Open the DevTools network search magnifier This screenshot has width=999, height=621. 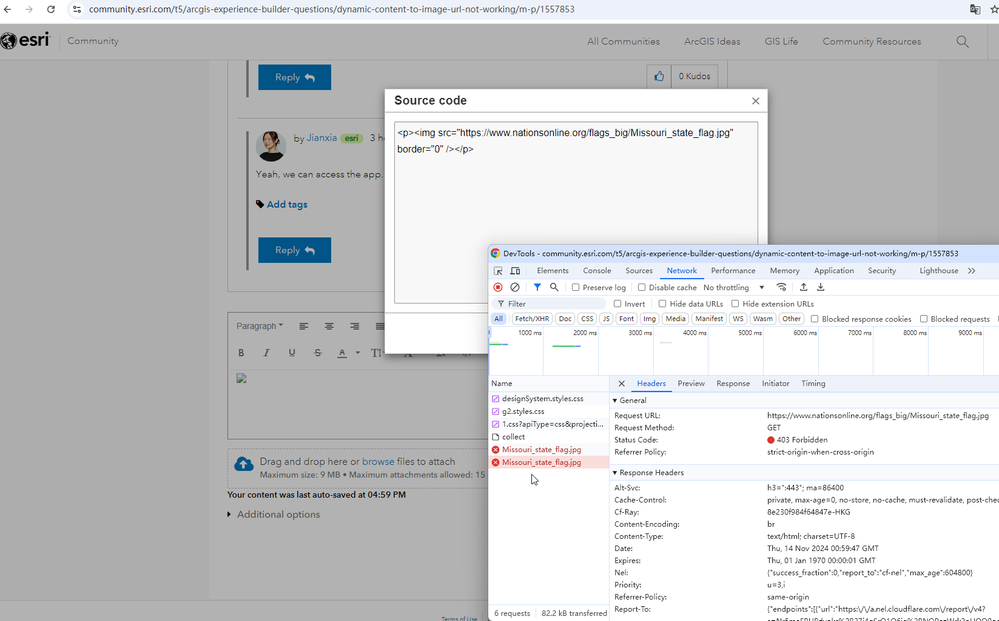pos(554,287)
